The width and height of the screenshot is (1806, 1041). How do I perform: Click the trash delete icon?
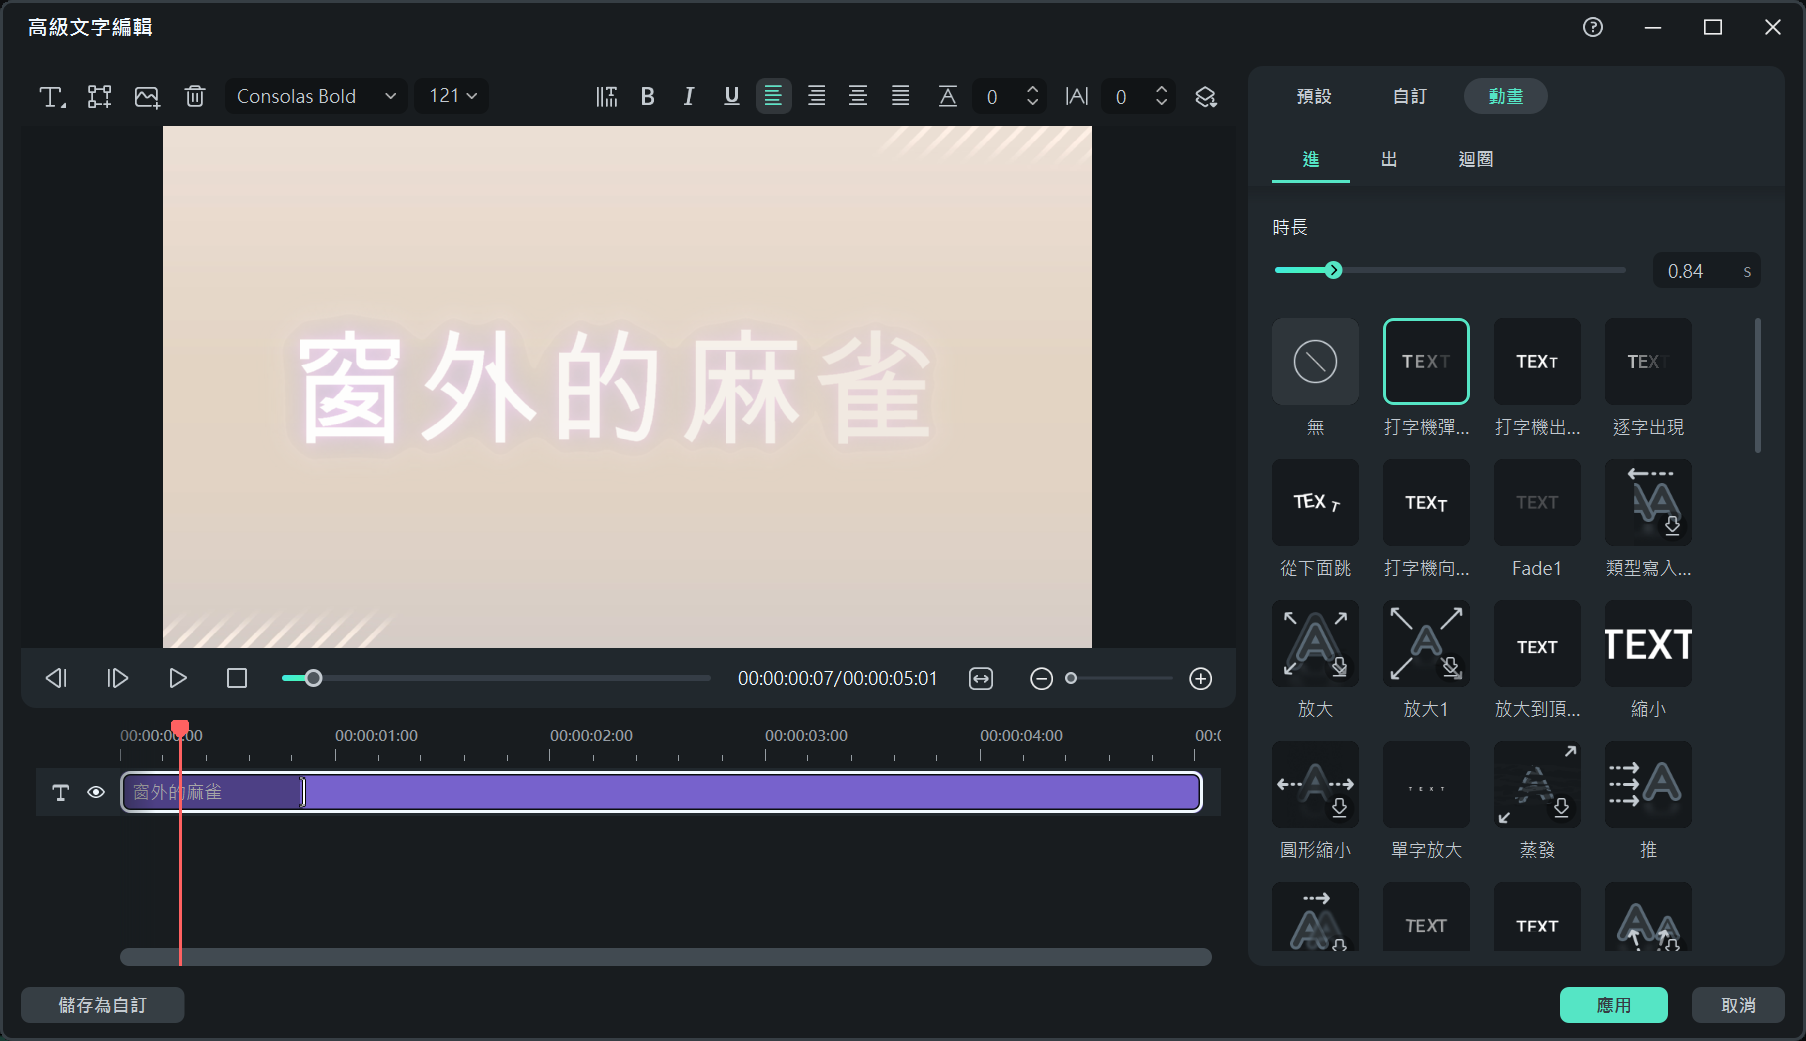pyautogui.click(x=195, y=96)
